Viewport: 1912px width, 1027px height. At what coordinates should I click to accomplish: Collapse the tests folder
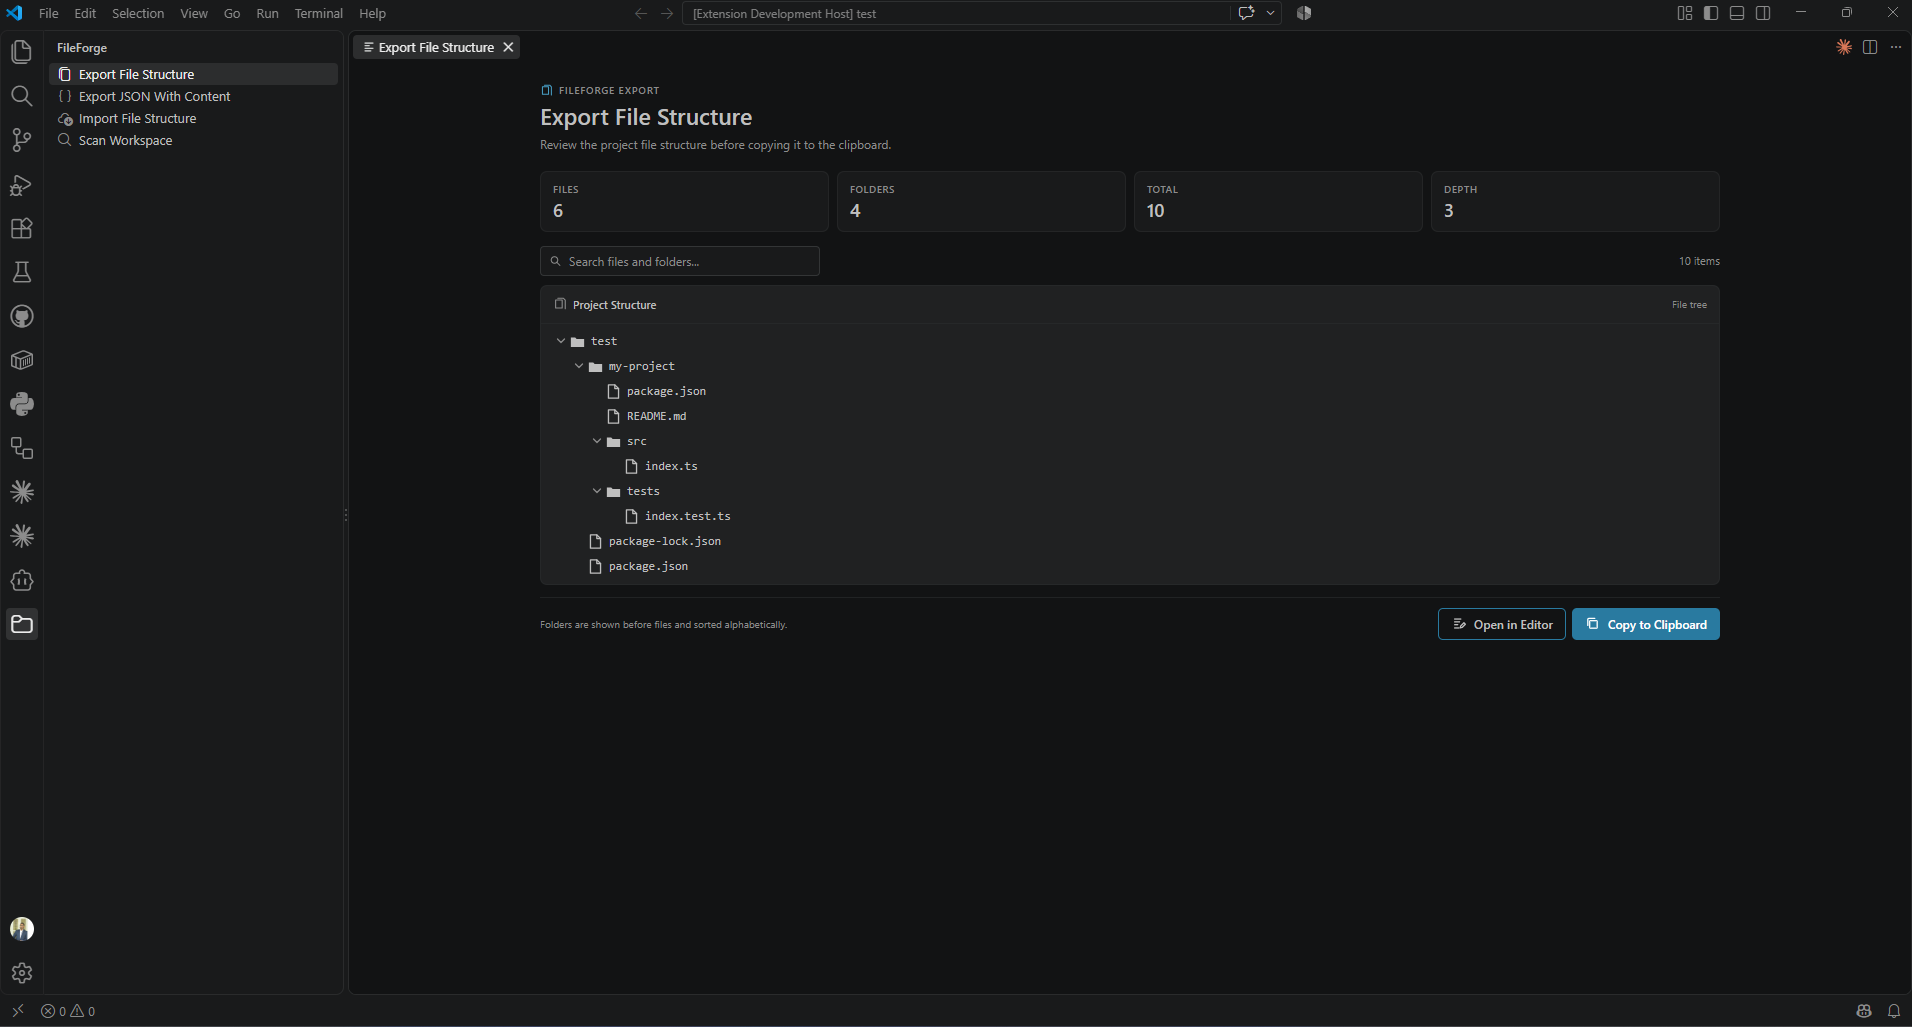coord(597,491)
